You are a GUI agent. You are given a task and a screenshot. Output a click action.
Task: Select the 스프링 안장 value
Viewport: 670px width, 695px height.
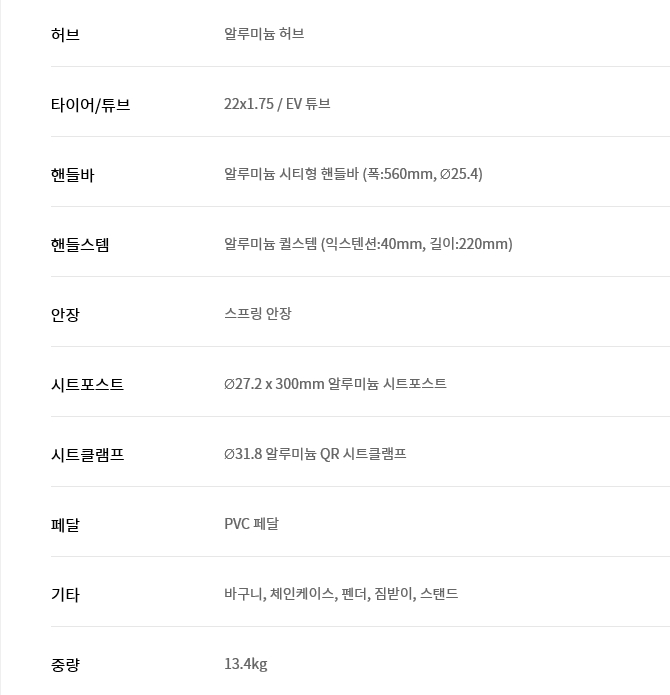pos(258,314)
